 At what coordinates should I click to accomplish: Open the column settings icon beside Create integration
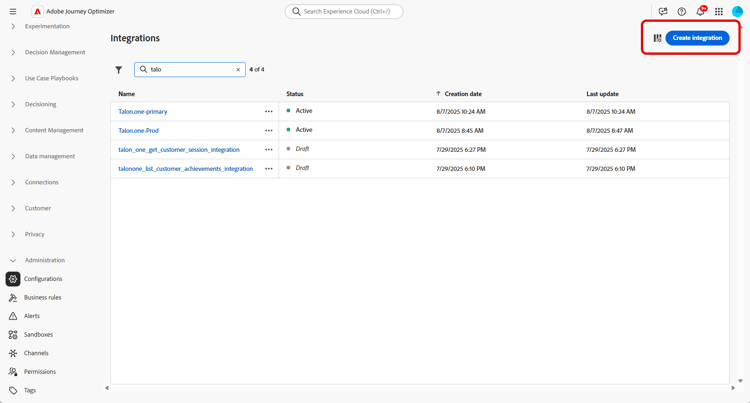click(657, 38)
